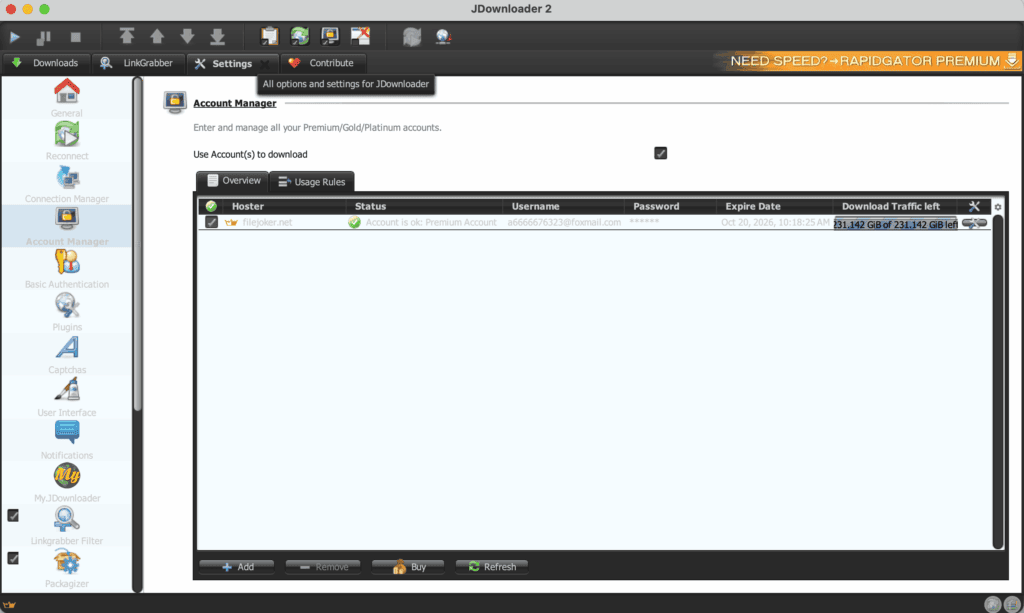Screen dimensions: 1024x613
Task: Open Reconnect settings in sidebar
Action: pos(67,141)
